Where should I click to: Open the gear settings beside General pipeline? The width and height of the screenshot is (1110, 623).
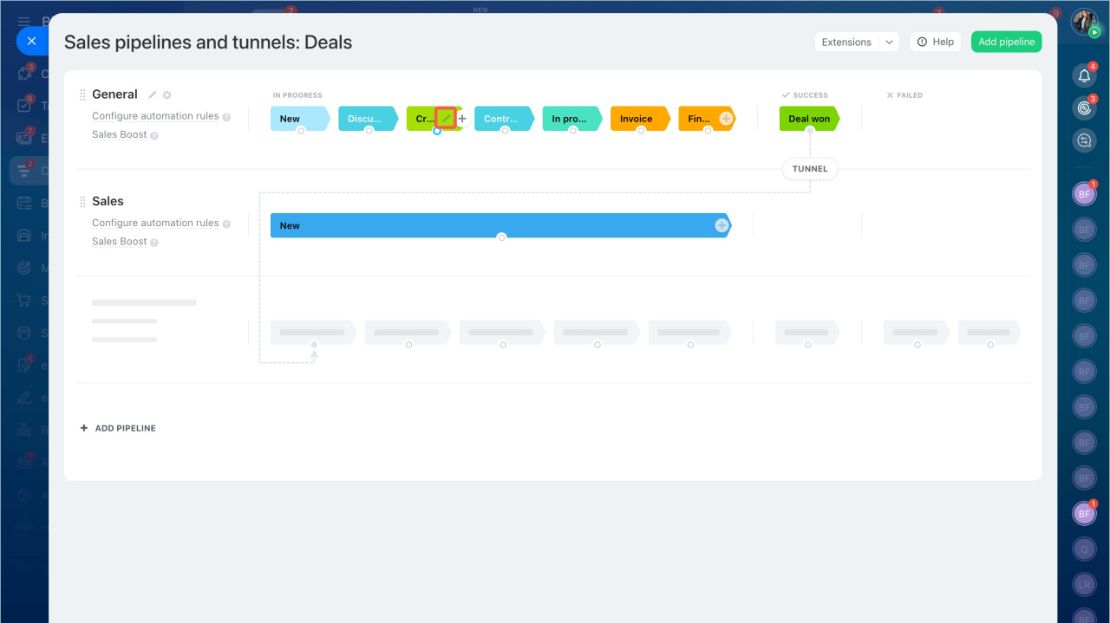point(167,95)
